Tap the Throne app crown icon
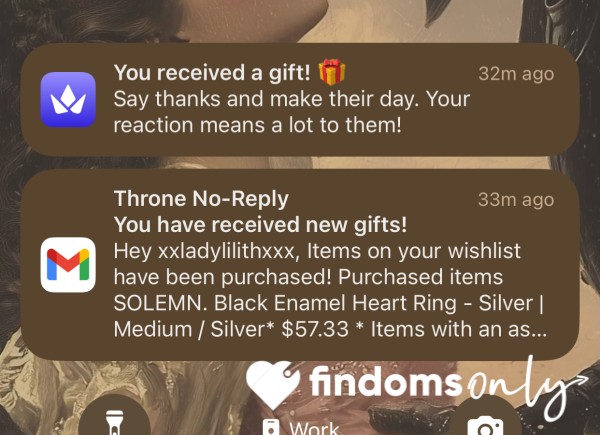Image resolution: width=600 pixels, height=435 pixels. [68, 99]
